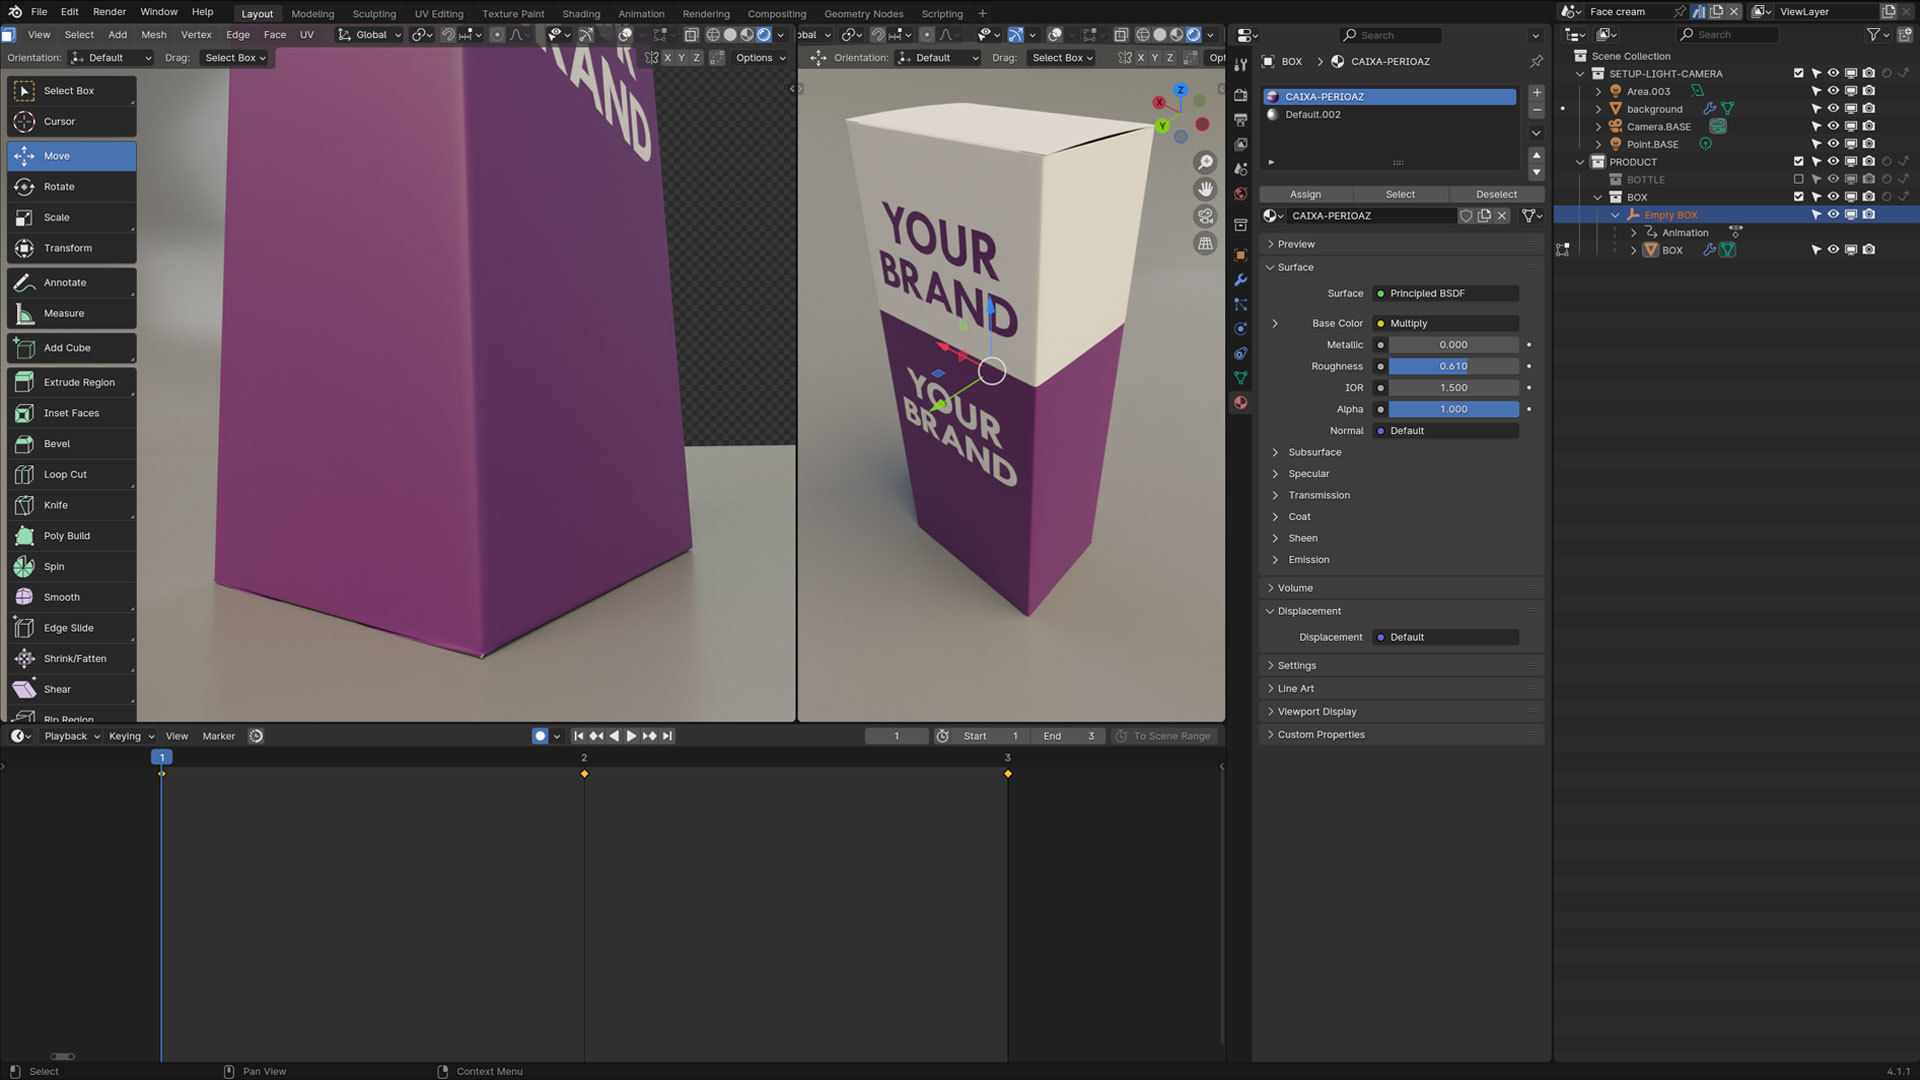
Task: Select the Extrude Region tool
Action: tap(71, 382)
